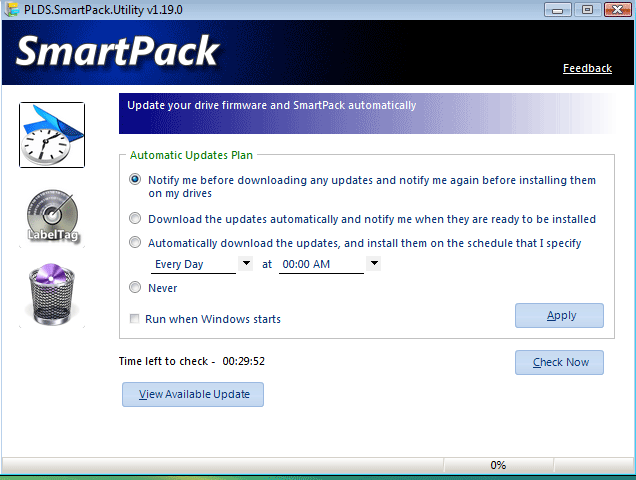Open the Feedback link
Screen dimensions: 636x480
click(587, 68)
